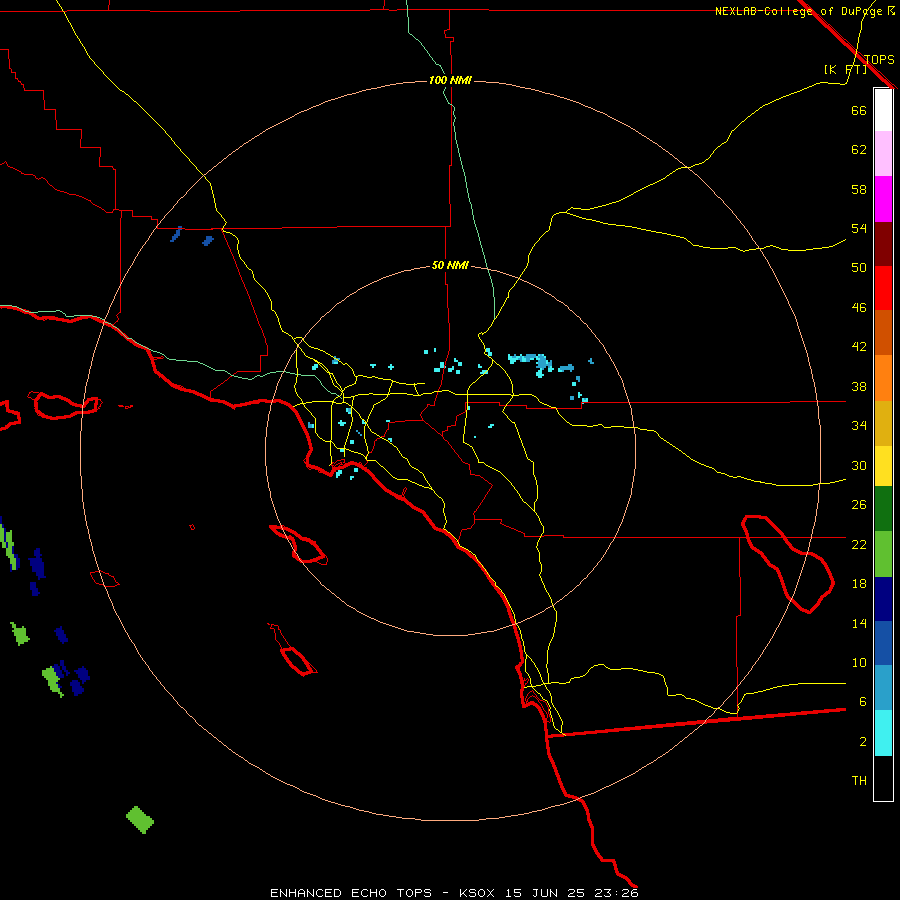Click the legend value 58
Screen dimensions: 900x900
[x=859, y=189]
